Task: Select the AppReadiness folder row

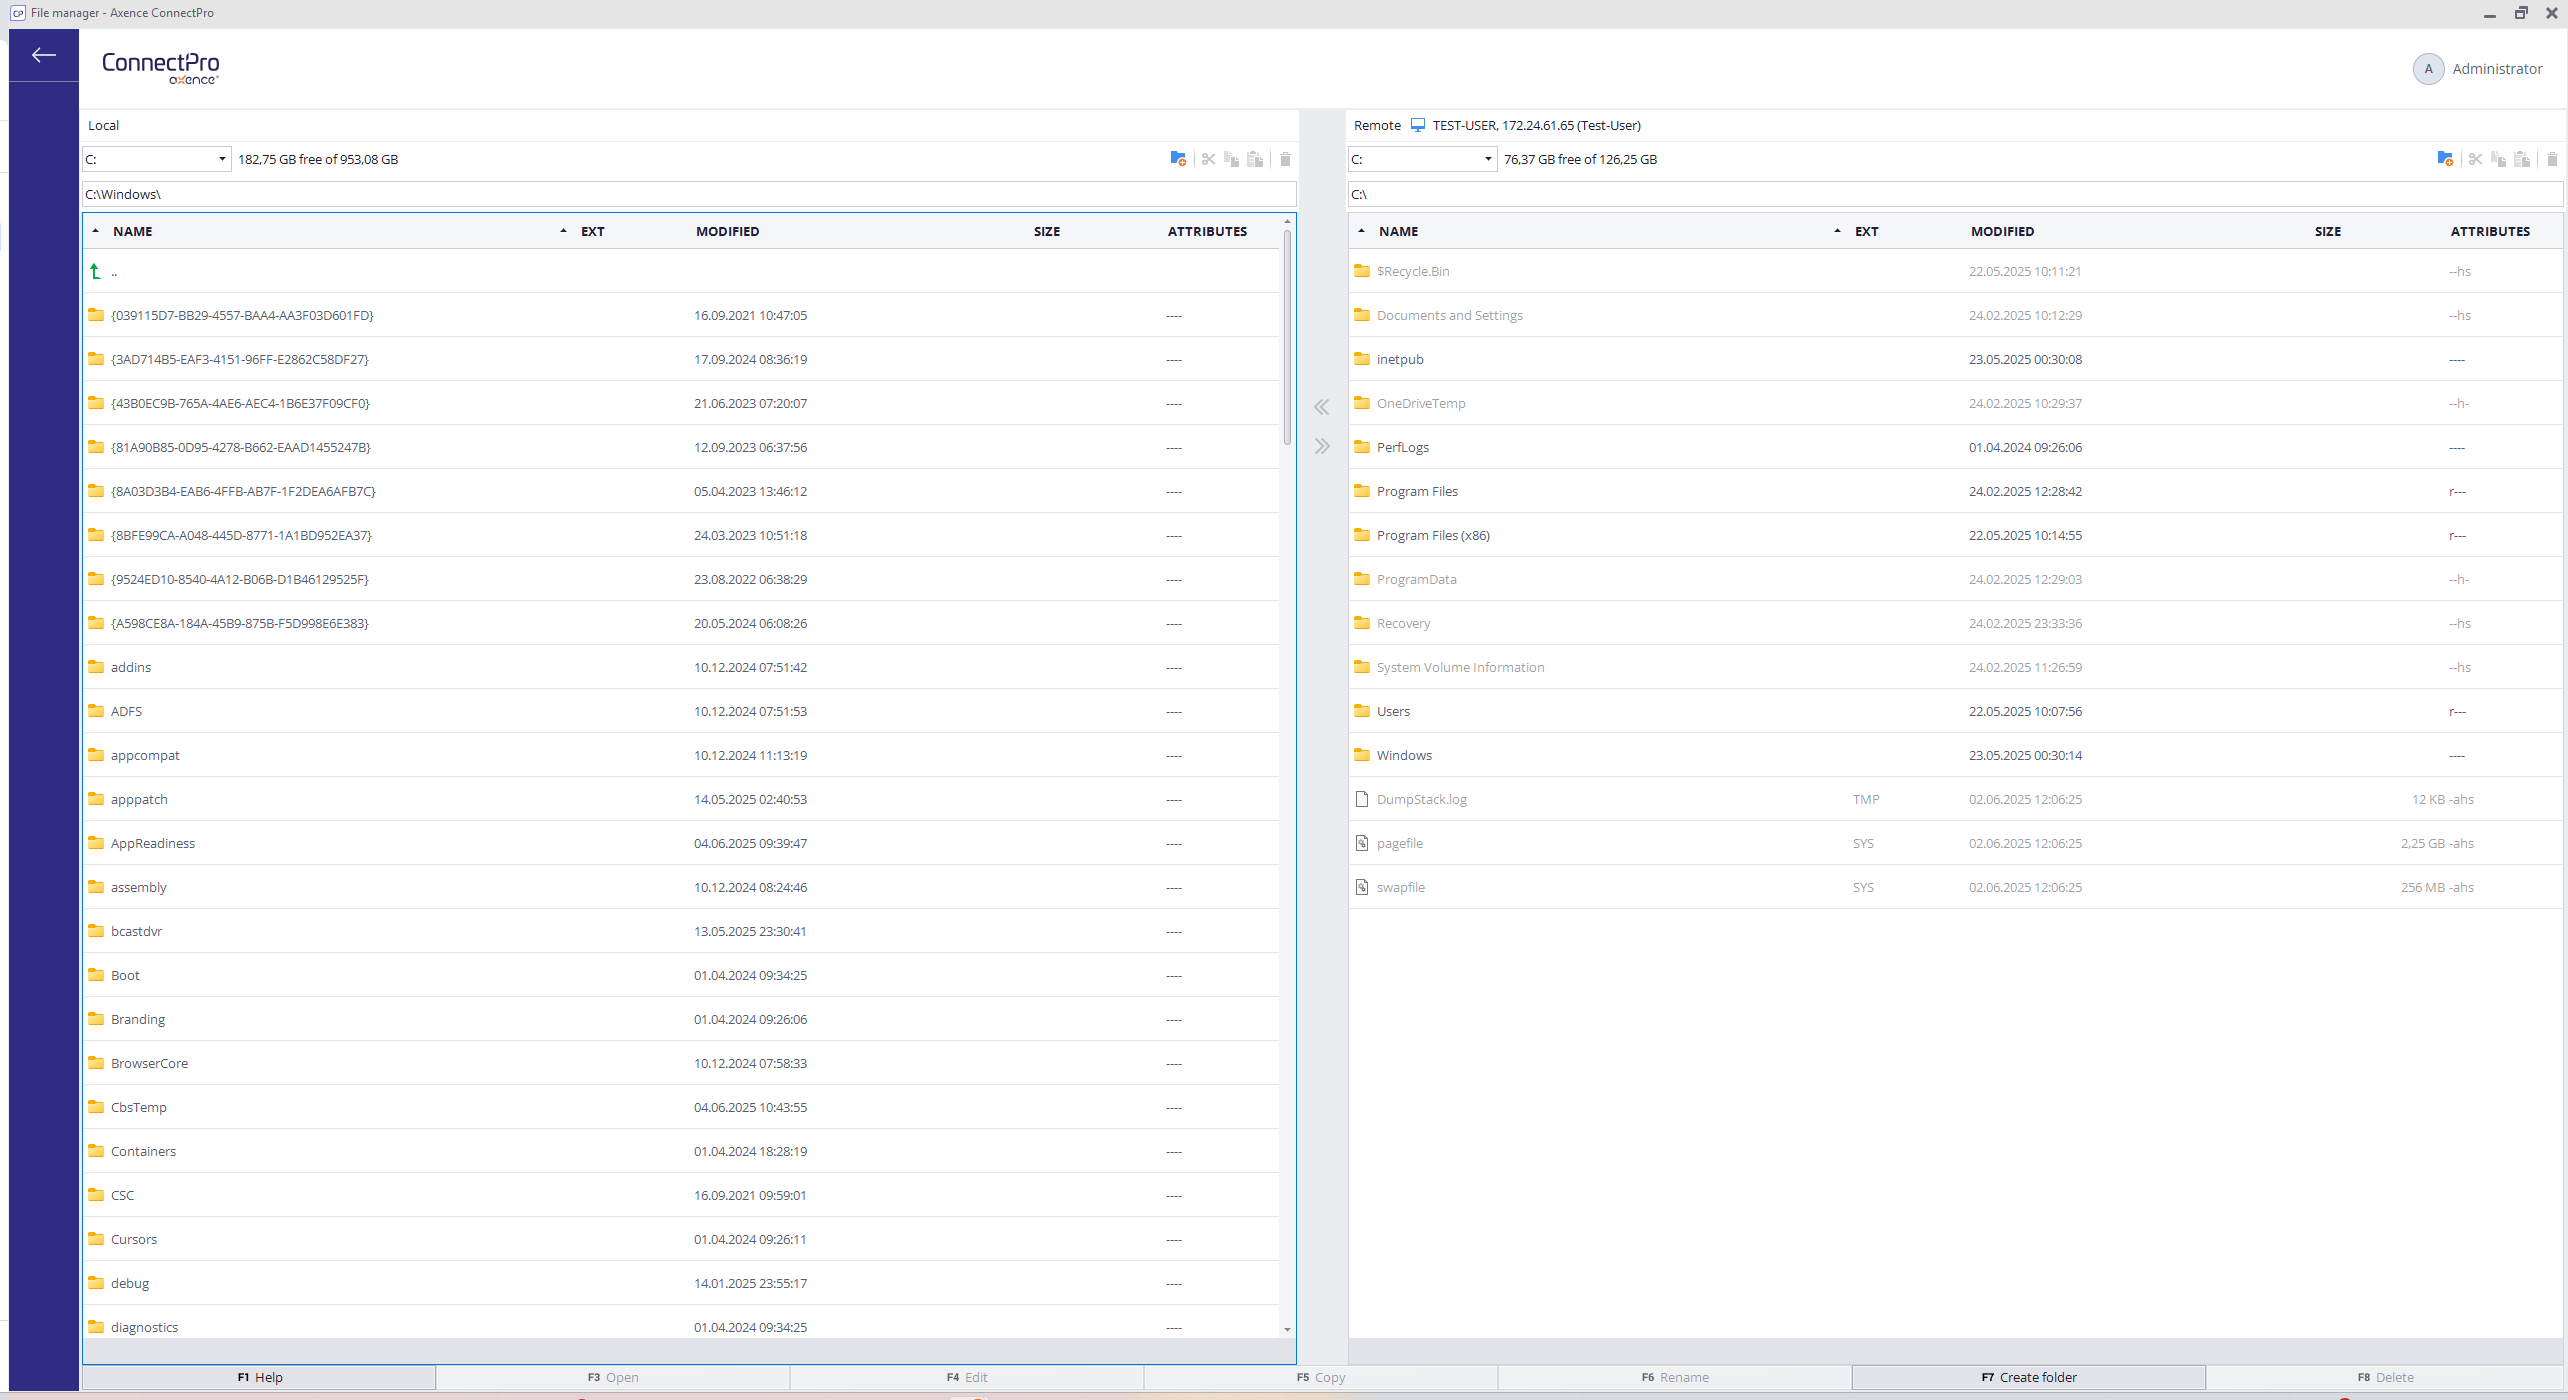Action: click(x=681, y=843)
